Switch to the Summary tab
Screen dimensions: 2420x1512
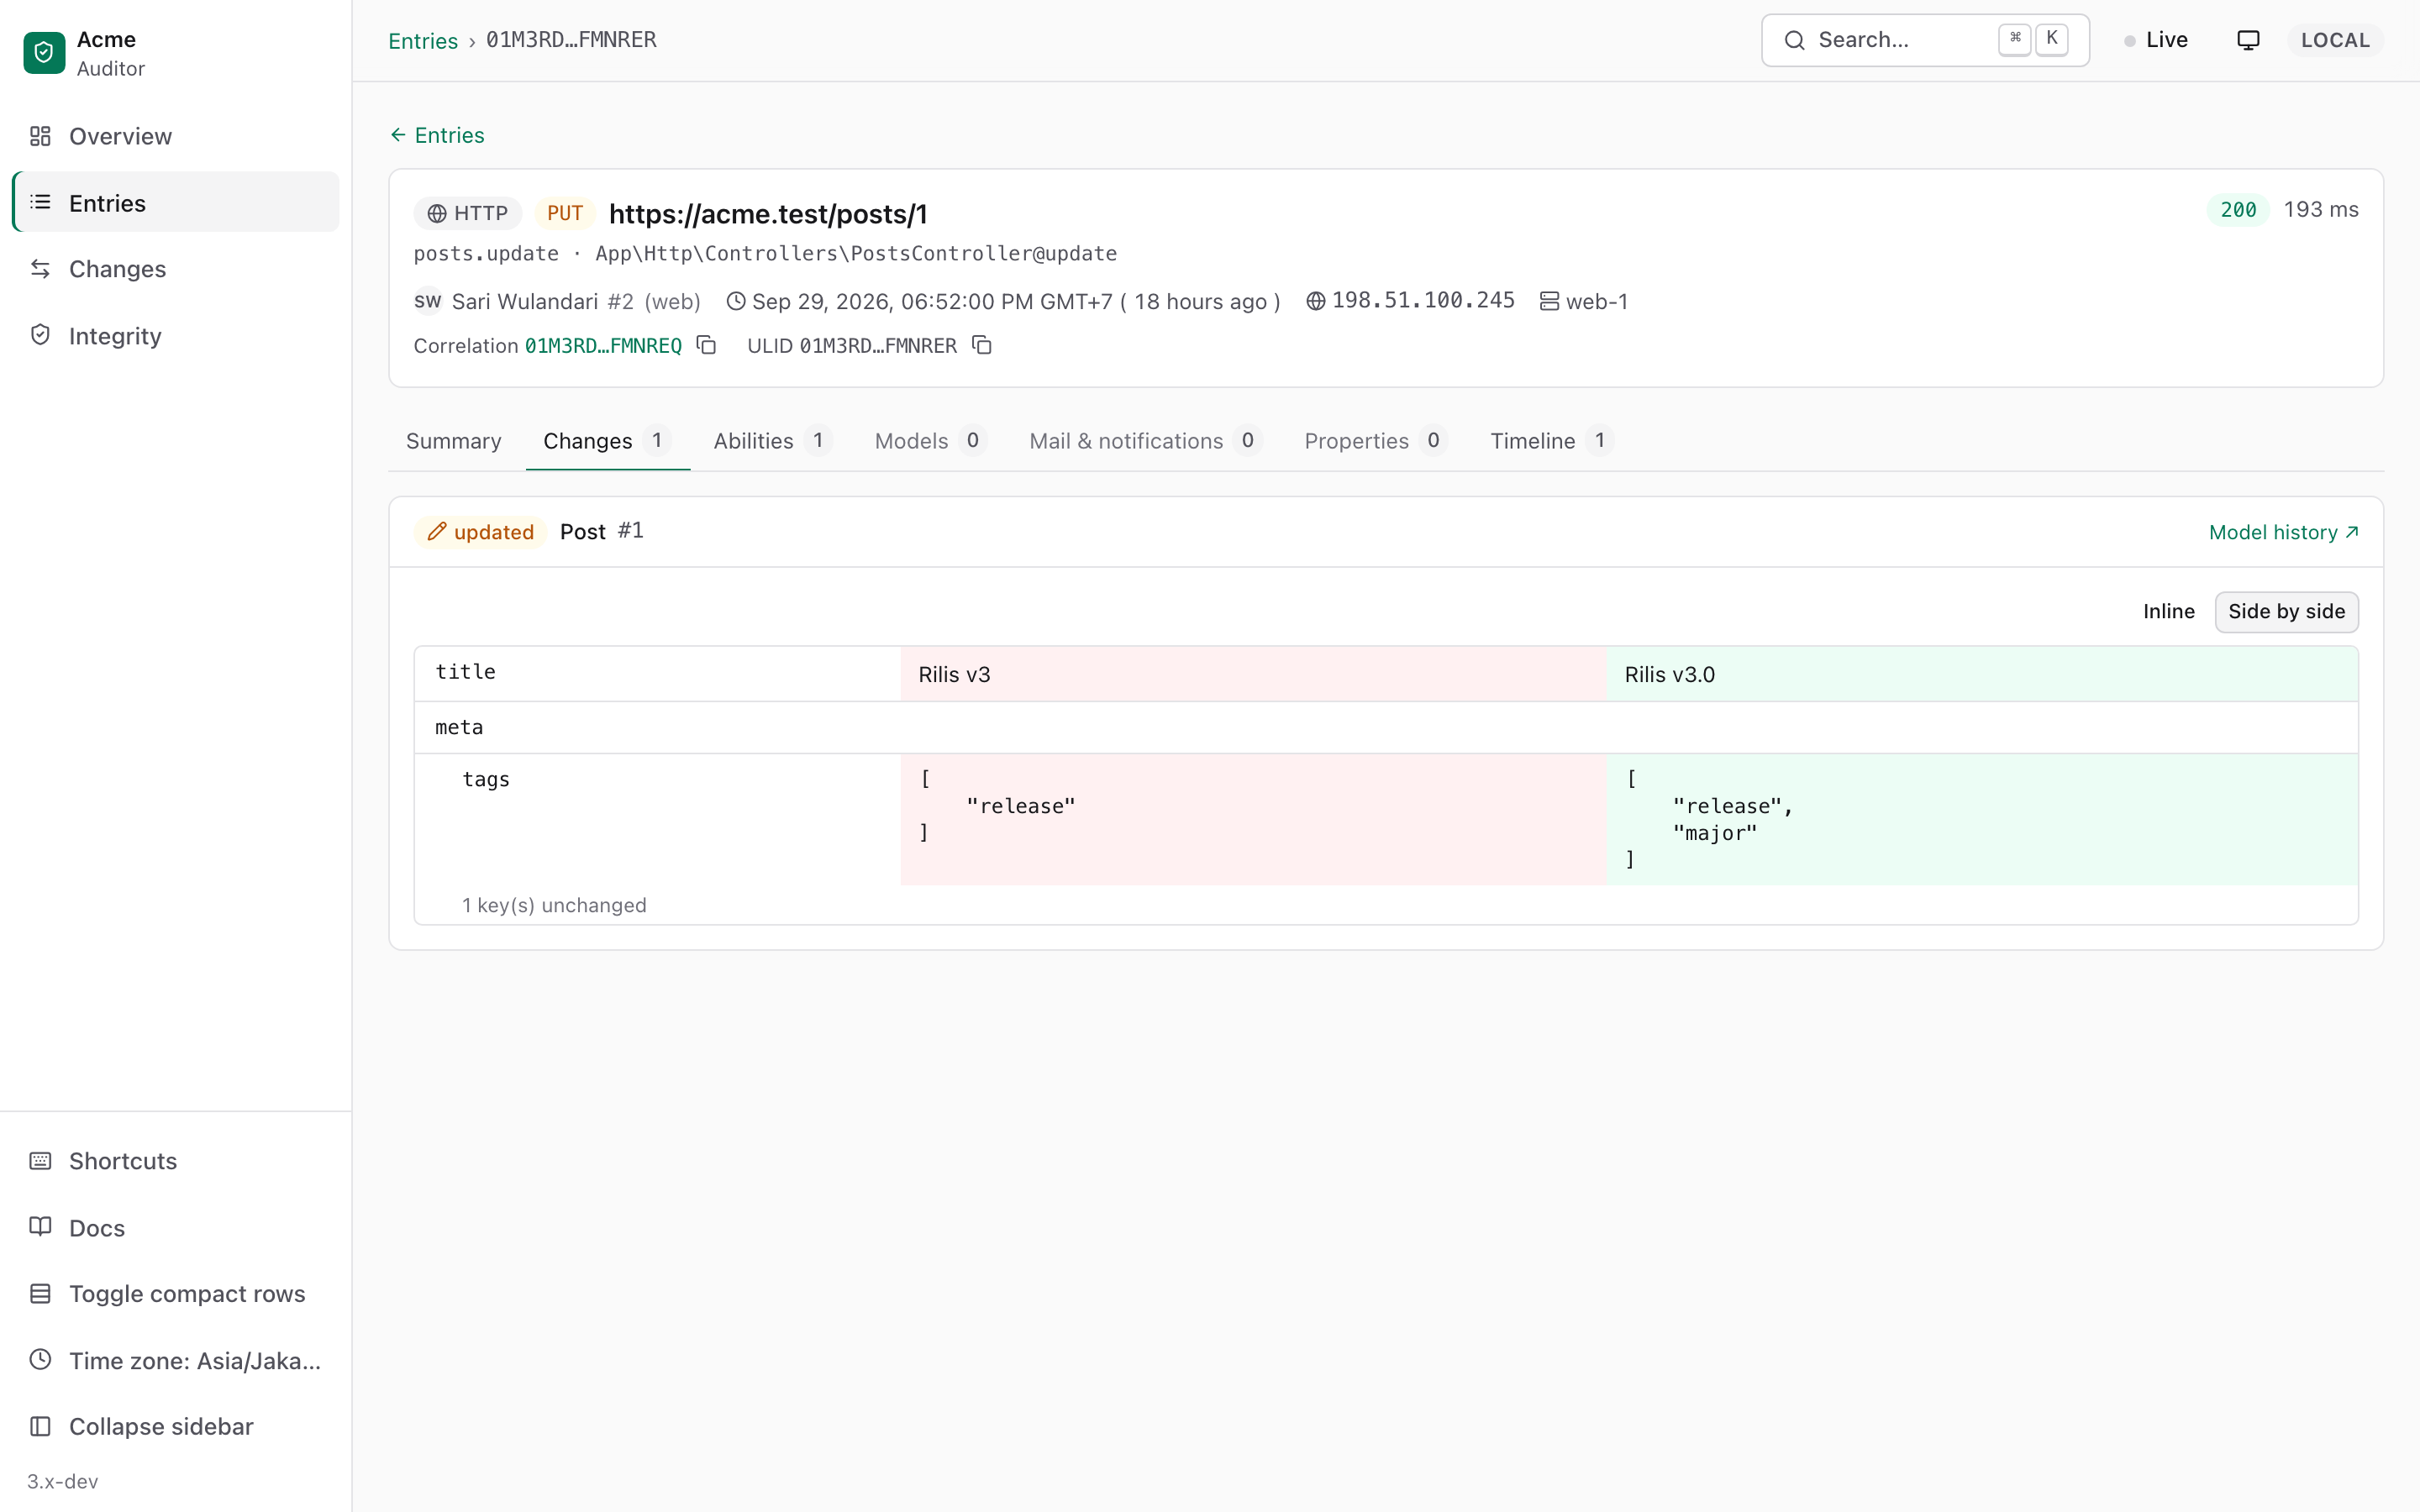point(453,441)
